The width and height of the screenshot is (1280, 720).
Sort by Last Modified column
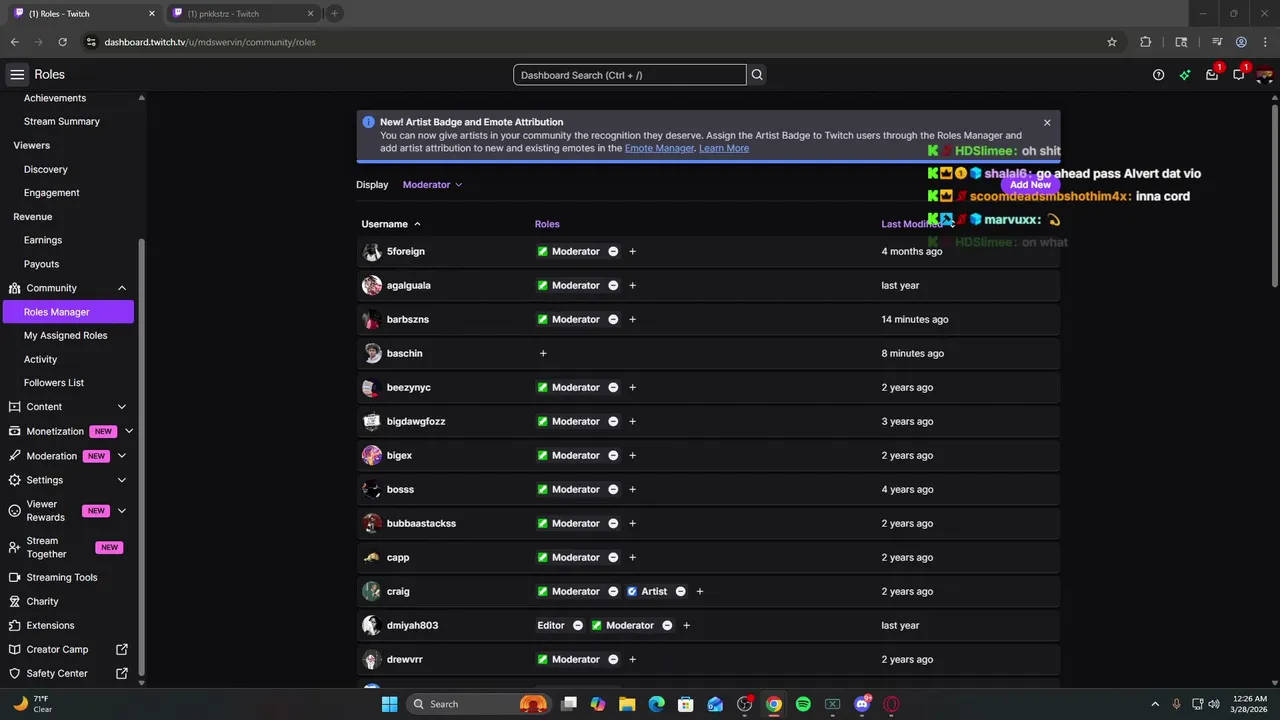click(917, 224)
